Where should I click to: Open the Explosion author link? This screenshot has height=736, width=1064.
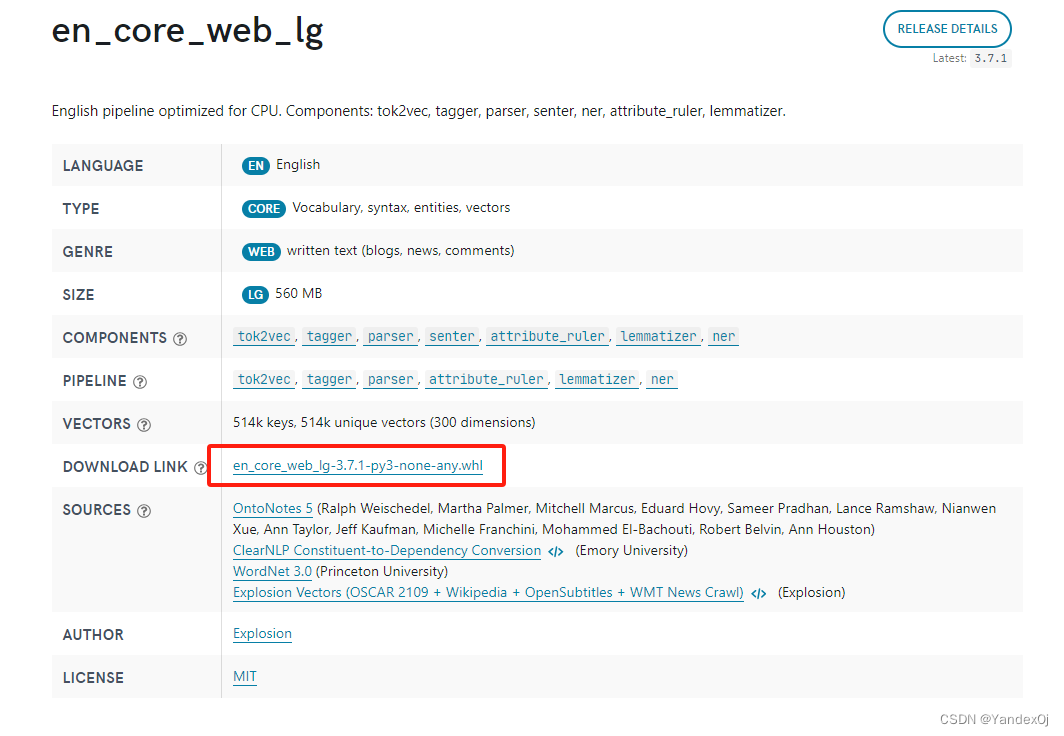pos(262,634)
